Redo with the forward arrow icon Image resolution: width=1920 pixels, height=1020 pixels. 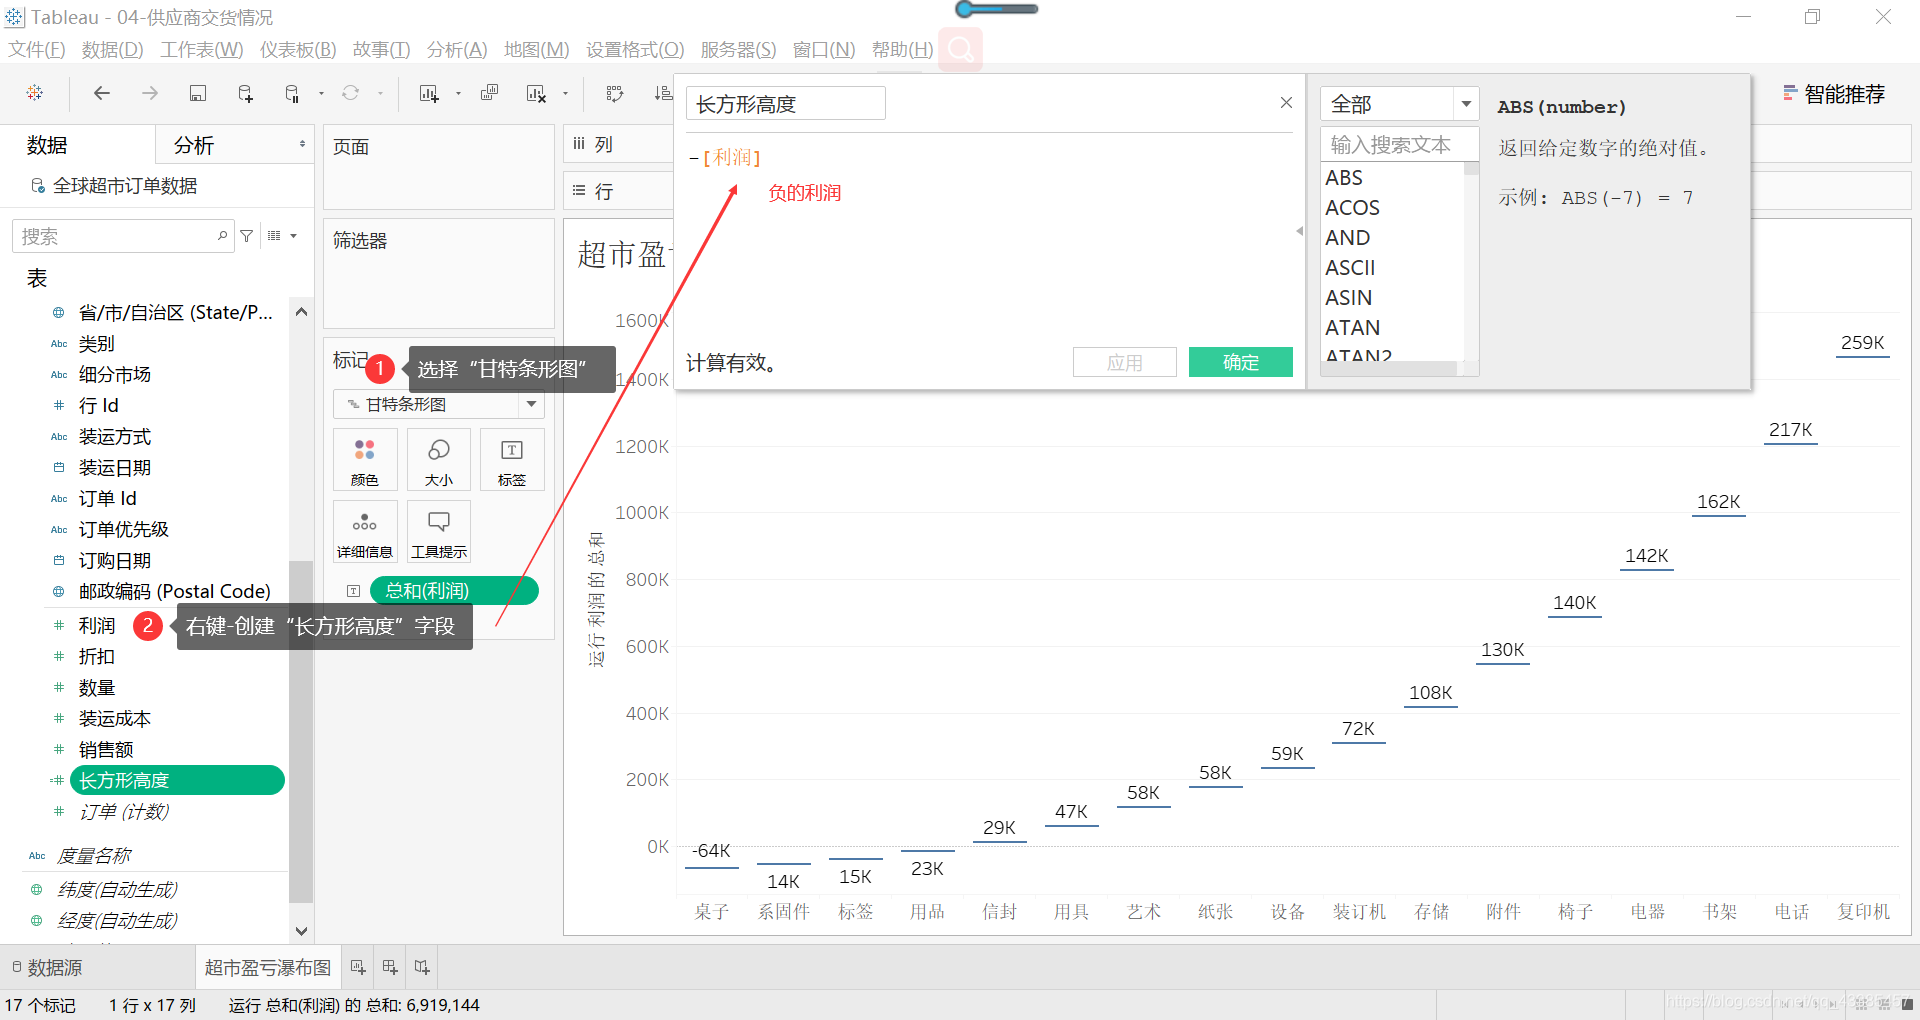click(x=150, y=93)
